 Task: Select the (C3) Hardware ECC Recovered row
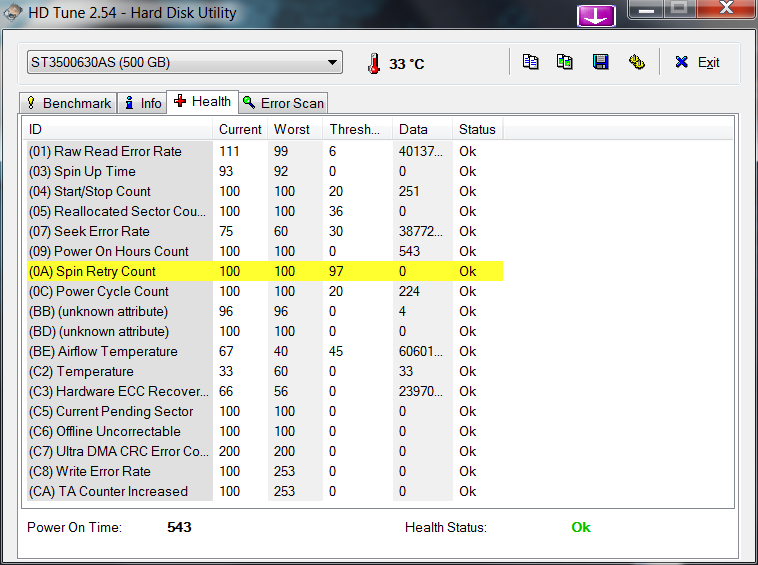coord(265,391)
